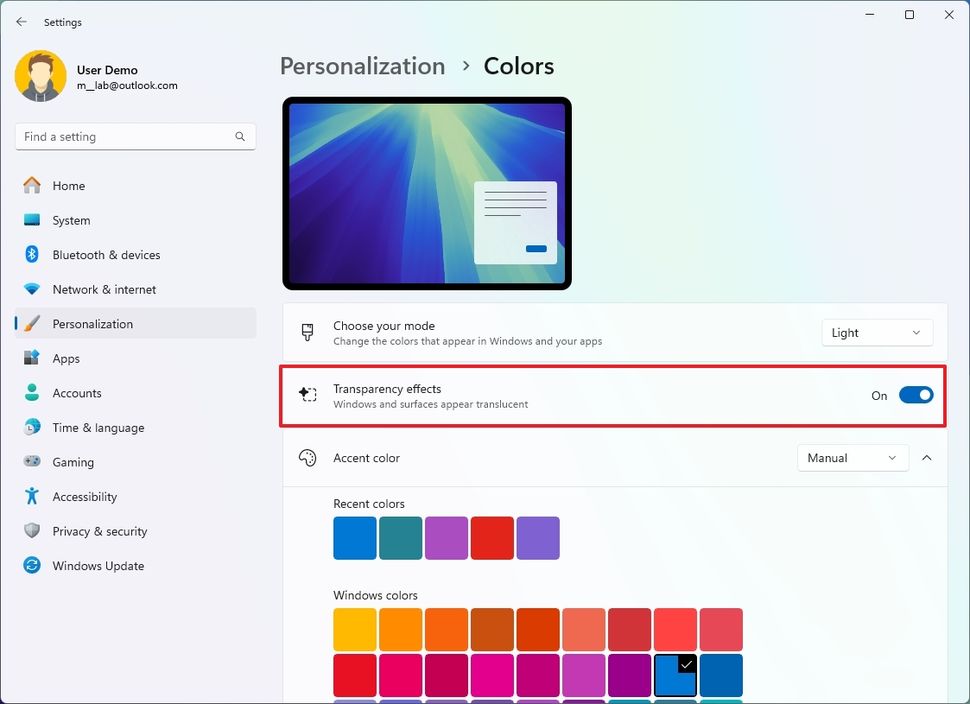Open Gaming settings via the Xbox icon

(x=33, y=462)
